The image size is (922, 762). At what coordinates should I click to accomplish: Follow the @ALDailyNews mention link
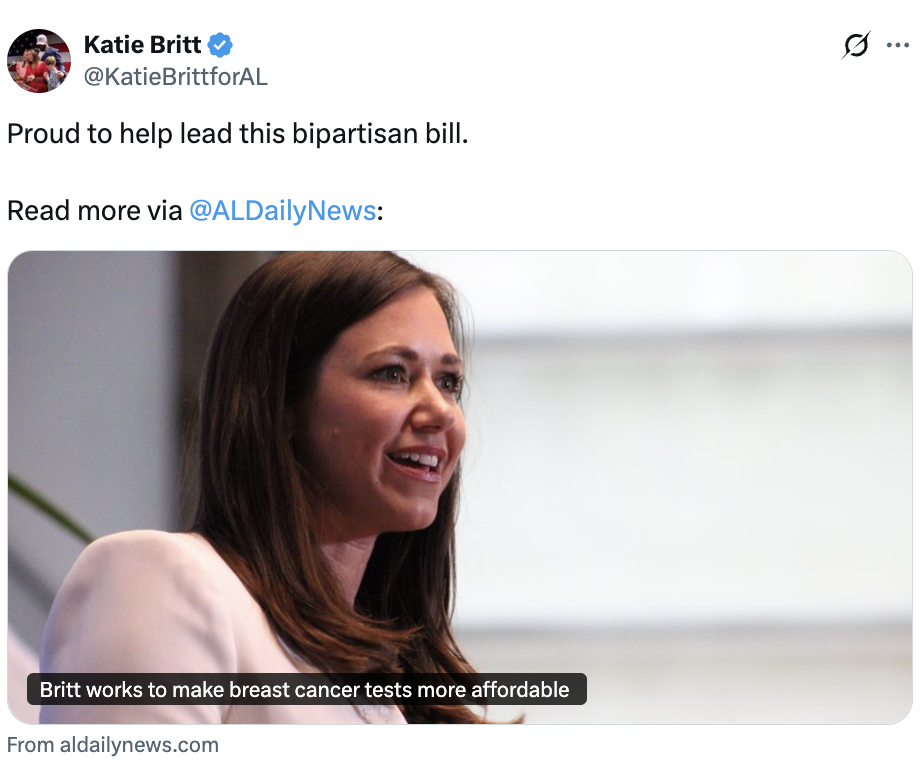[282, 210]
